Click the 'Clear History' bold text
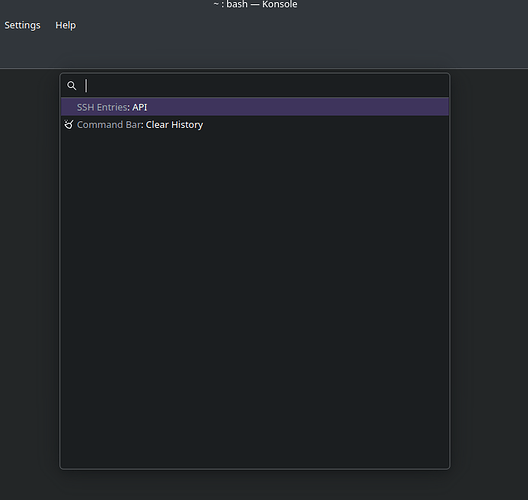The image size is (528, 500). coord(174,125)
